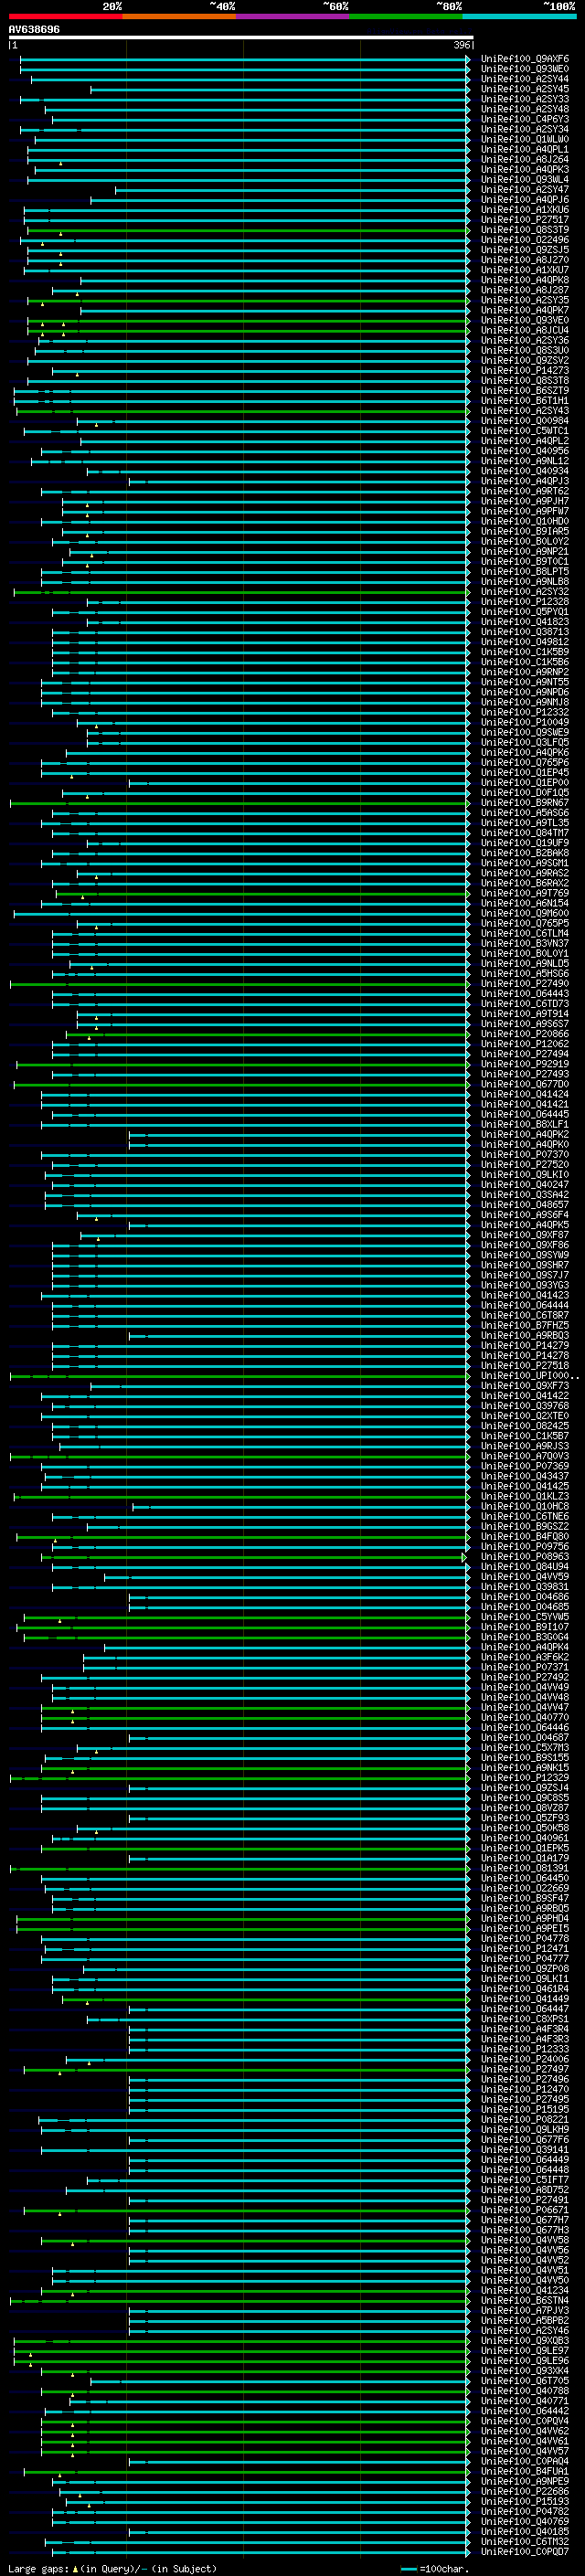Select the UniRef100_P07370 label

525,1155
